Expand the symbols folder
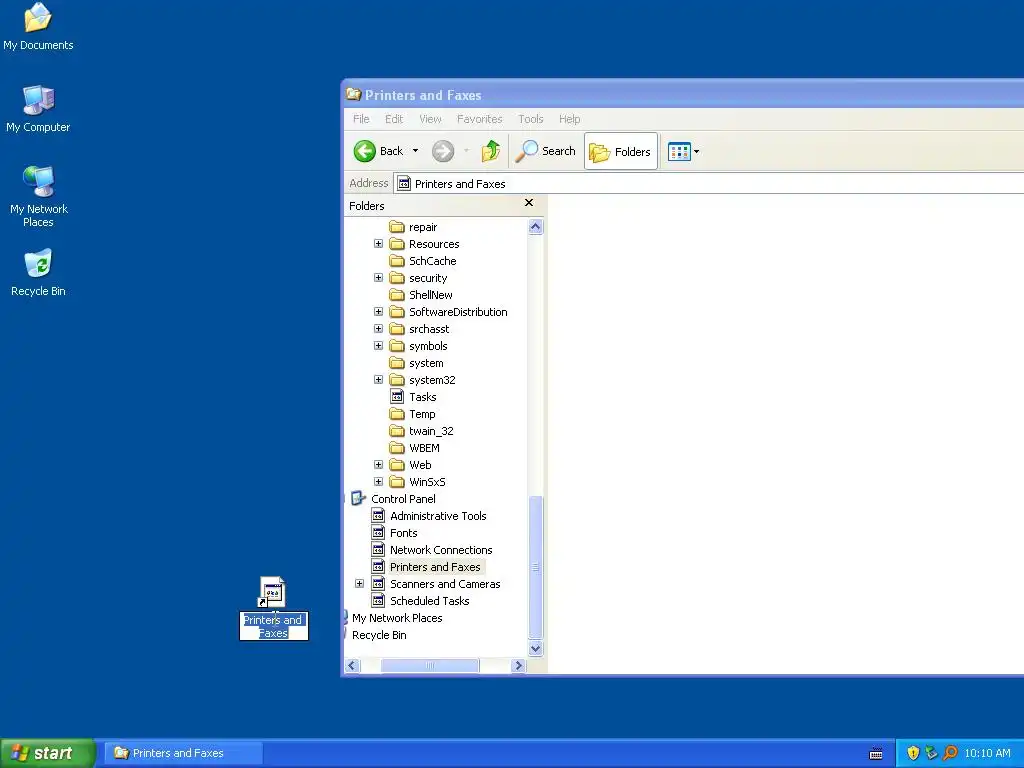1024x768 pixels. 378,345
